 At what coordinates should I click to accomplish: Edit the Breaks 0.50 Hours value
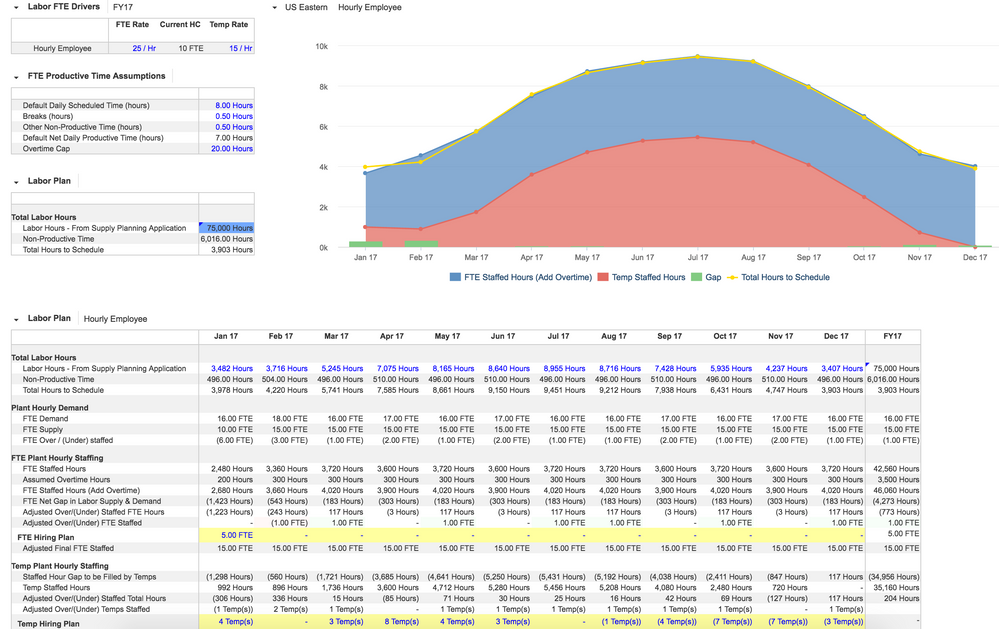pyautogui.click(x=234, y=117)
